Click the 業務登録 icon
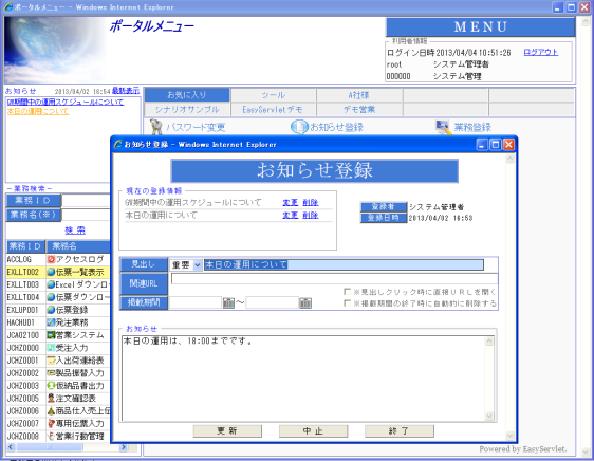Image resolution: width=594 pixels, height=461 pixels. pyautogui.click(x=443, y=127)
